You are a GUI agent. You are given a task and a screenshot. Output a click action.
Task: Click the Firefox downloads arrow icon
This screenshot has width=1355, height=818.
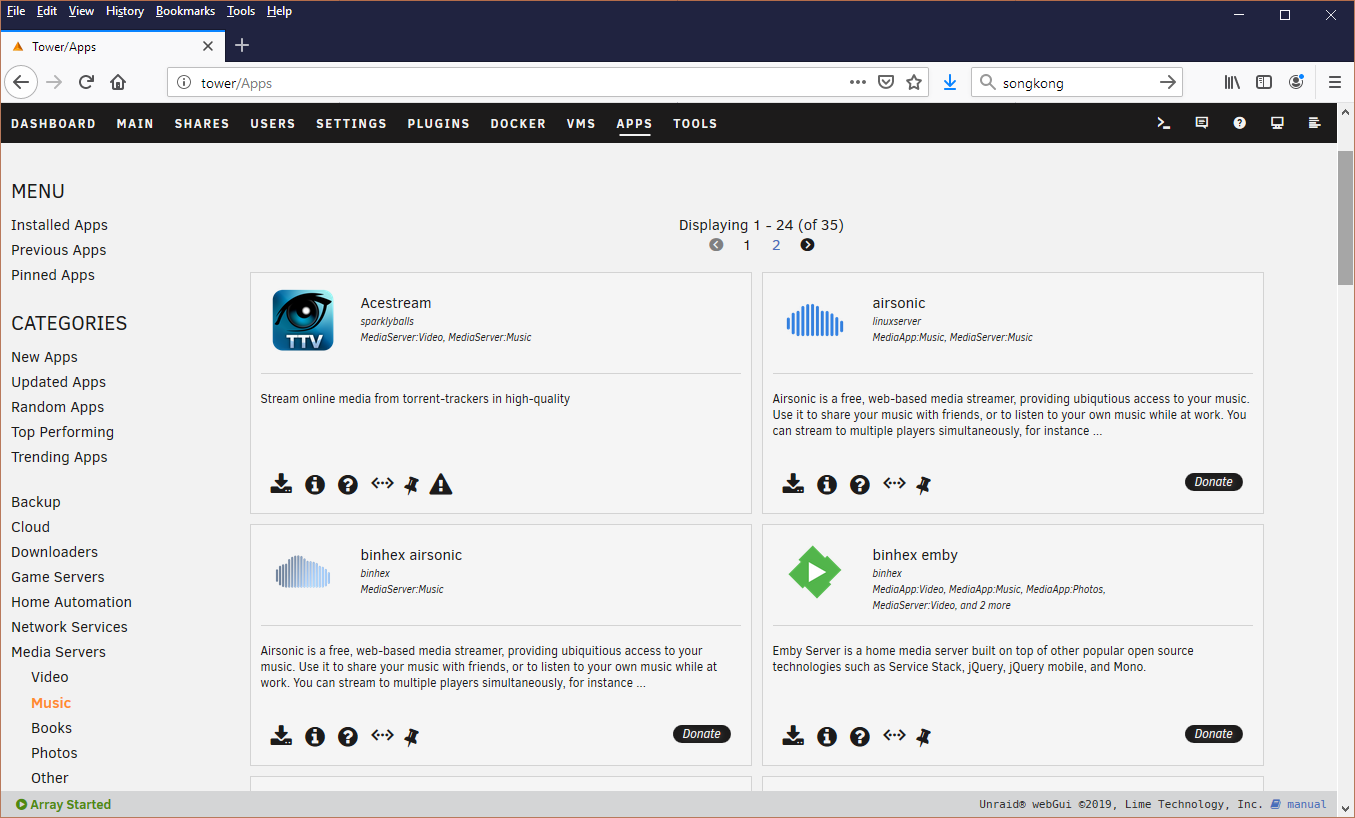(x=950, y=83)
